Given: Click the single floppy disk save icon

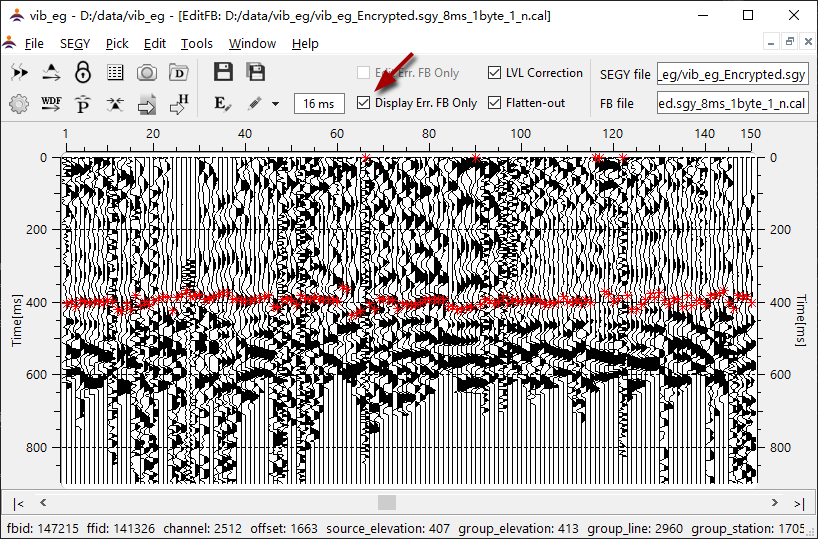Looking at the screenshot, I should click(x=223, y=72).
